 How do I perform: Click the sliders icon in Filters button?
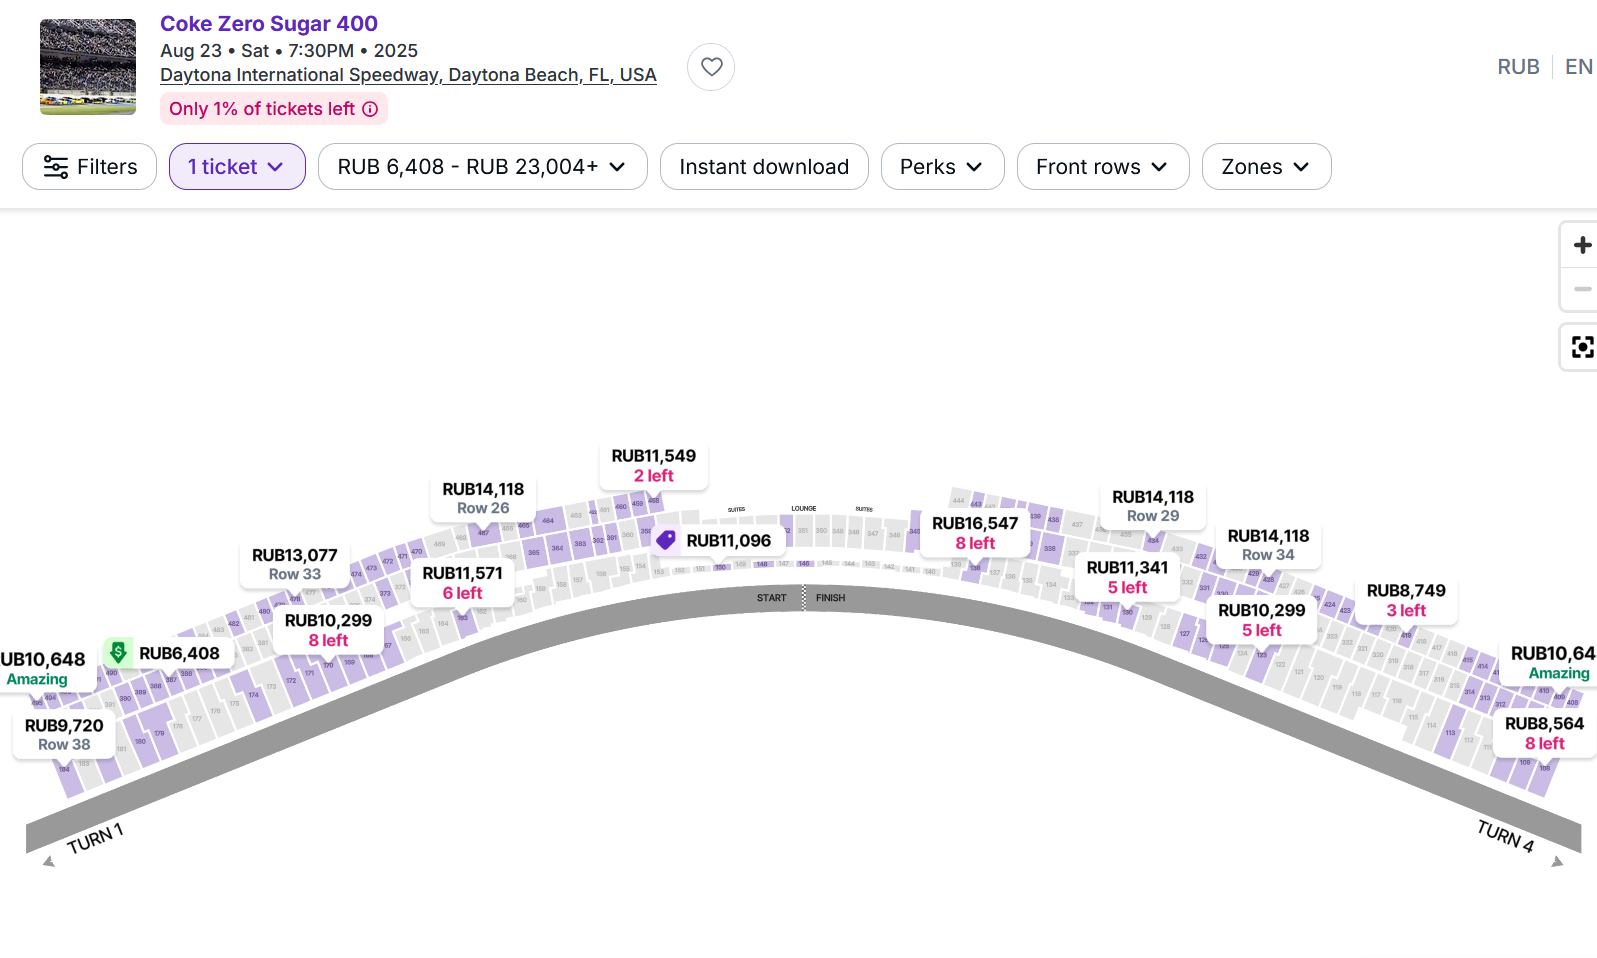tap(56, 167)
